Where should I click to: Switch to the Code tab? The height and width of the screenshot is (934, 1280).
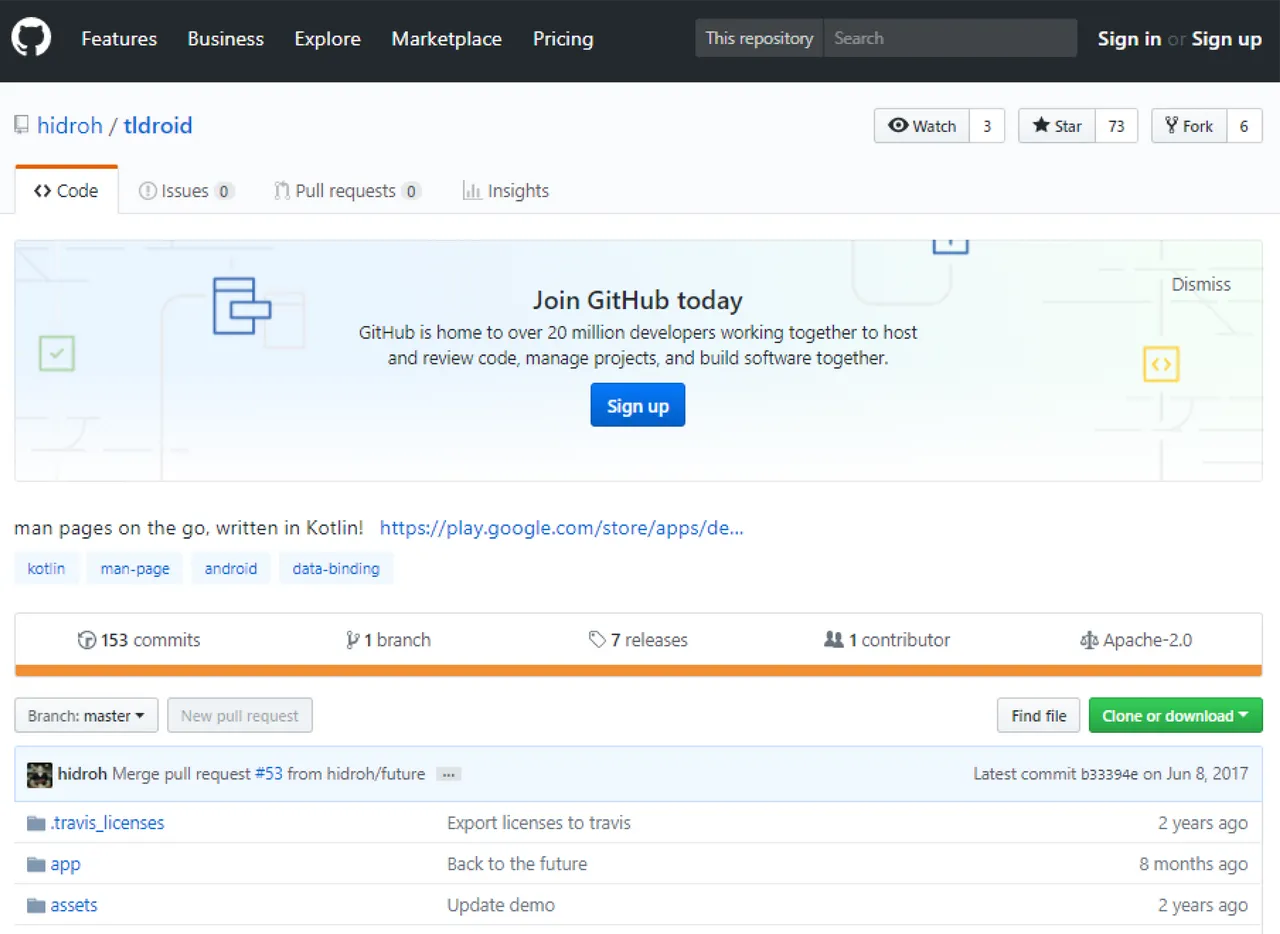pyautogui.click(x=66, y=190)
